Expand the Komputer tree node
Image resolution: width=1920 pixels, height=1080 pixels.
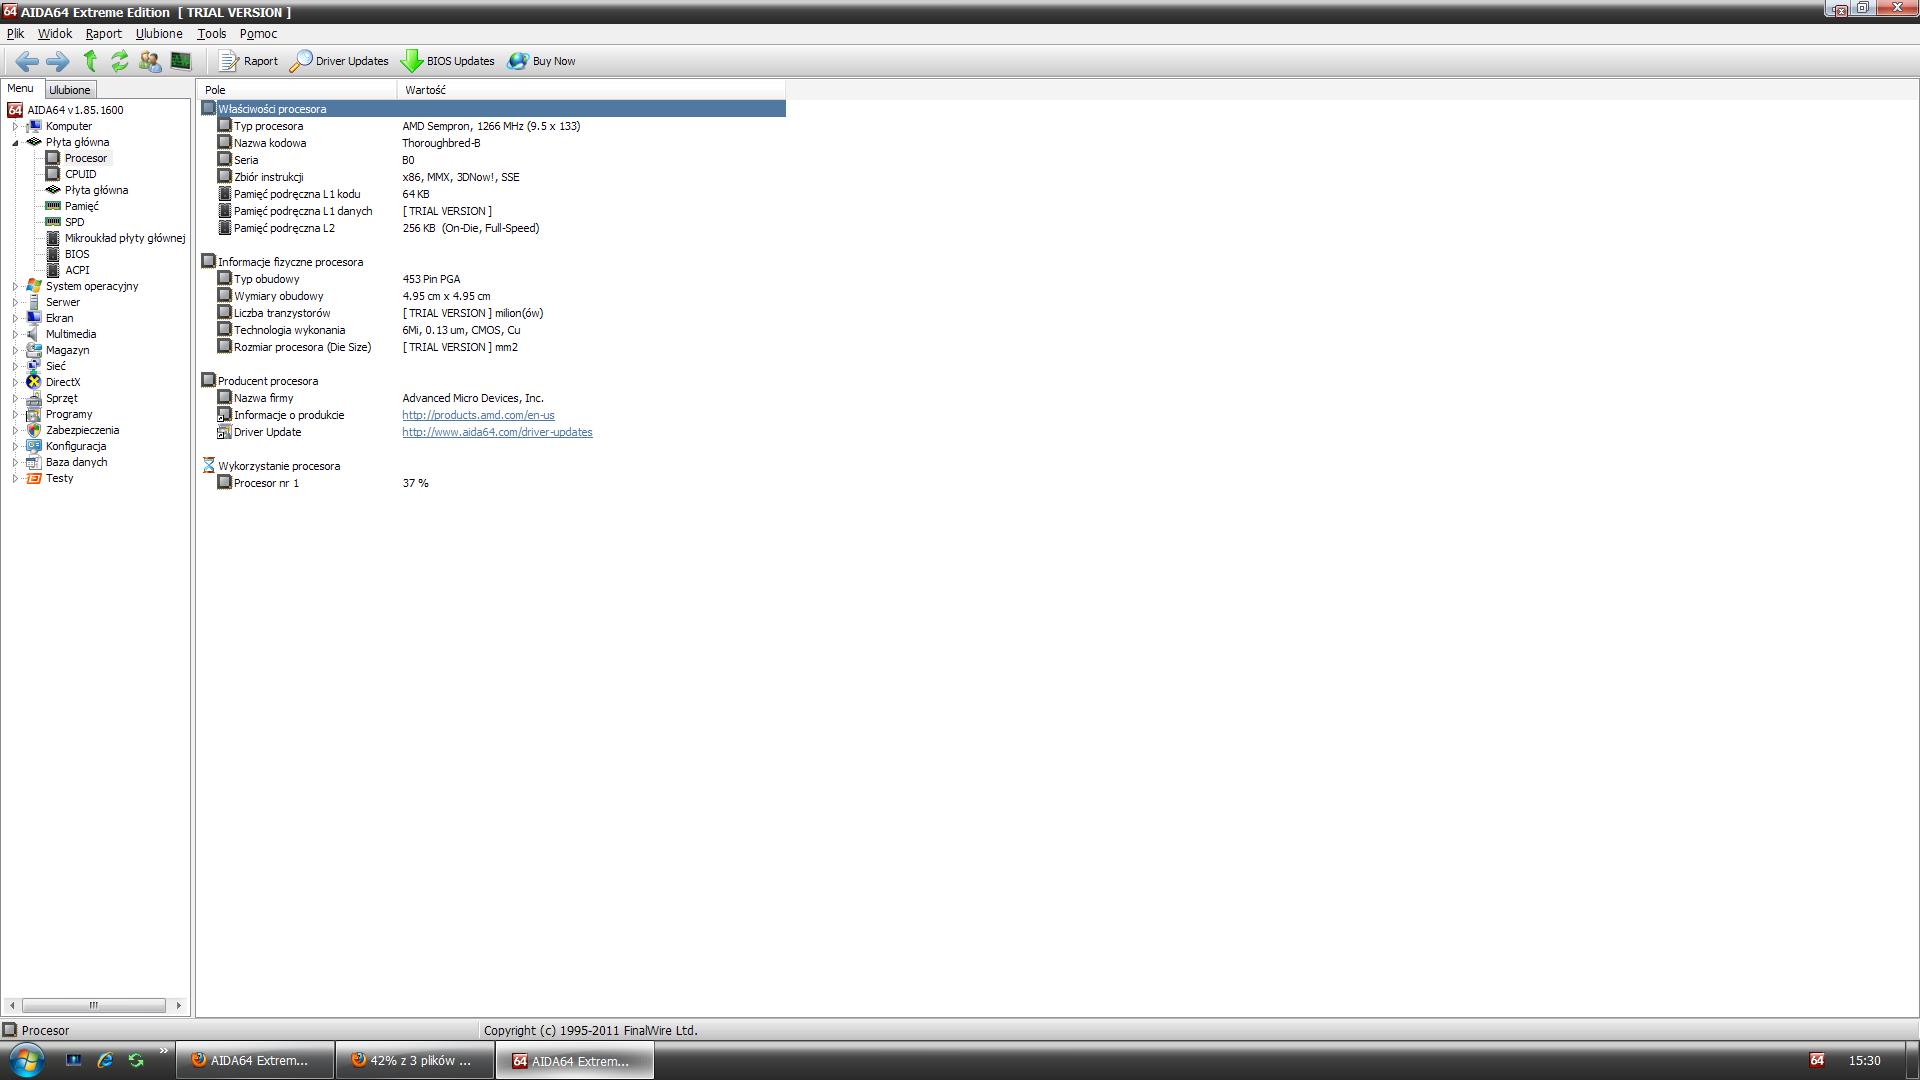[15, 127]
